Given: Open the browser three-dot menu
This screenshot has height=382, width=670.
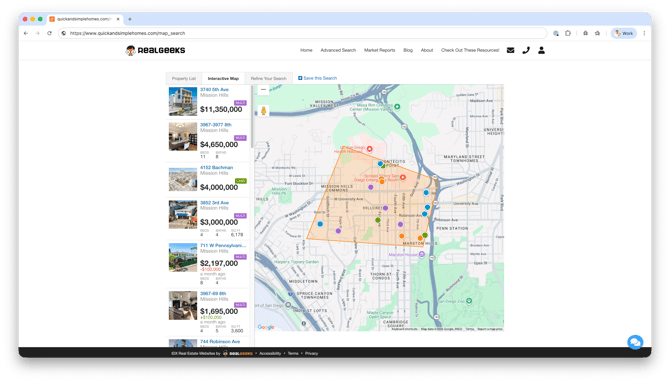Looking at the screenshot, I should (644, 33).
